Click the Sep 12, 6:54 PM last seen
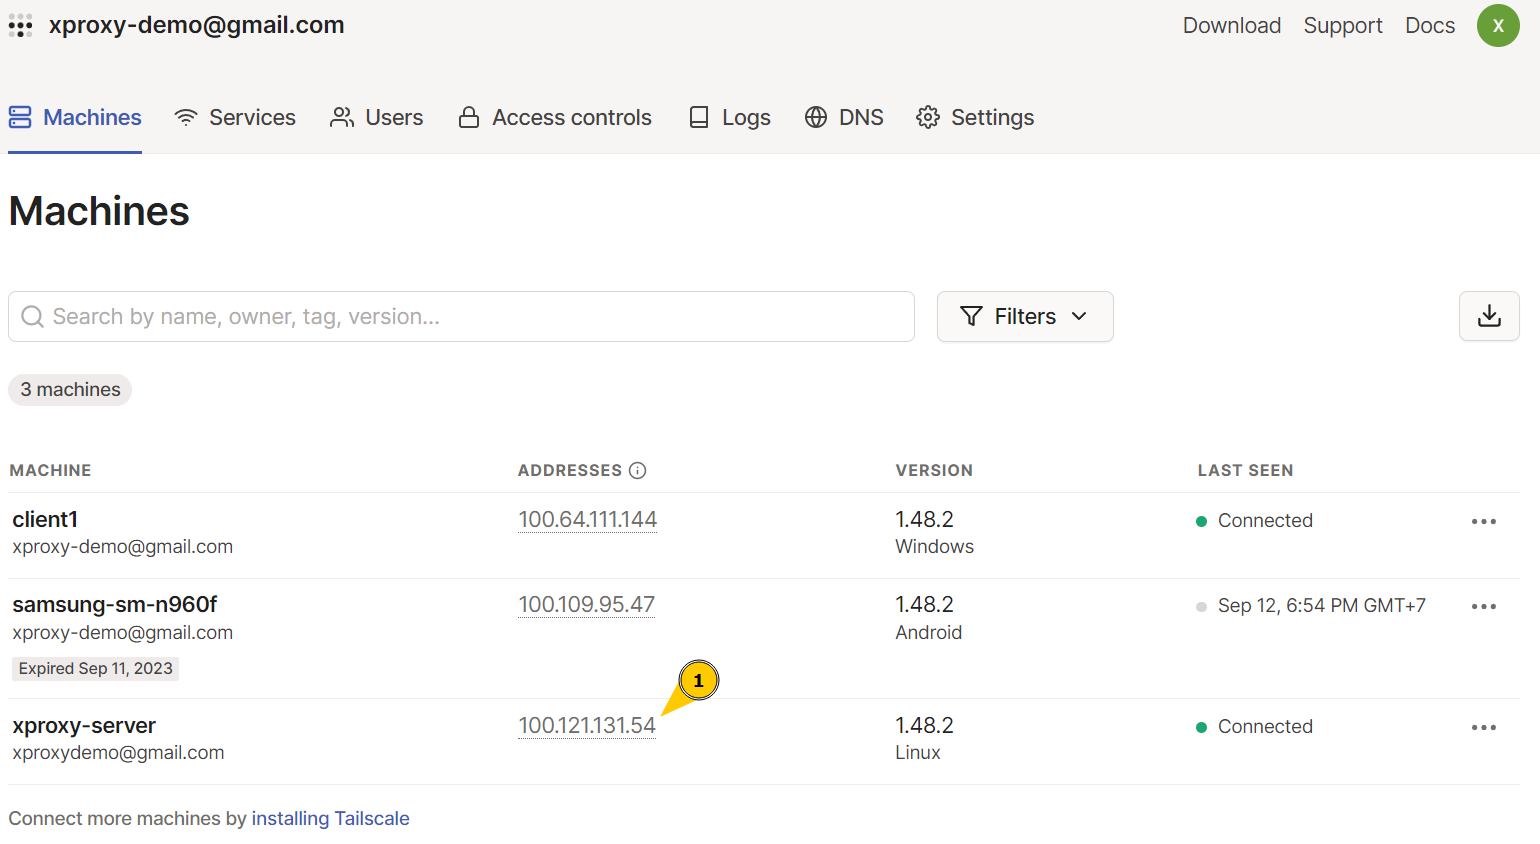This screenshot has width=1540, height=844. [1321, 605]
